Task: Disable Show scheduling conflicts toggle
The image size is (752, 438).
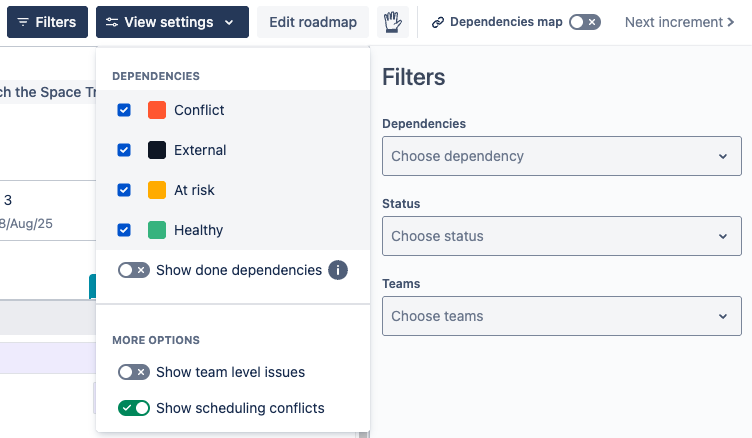Action: pos(133,408)
